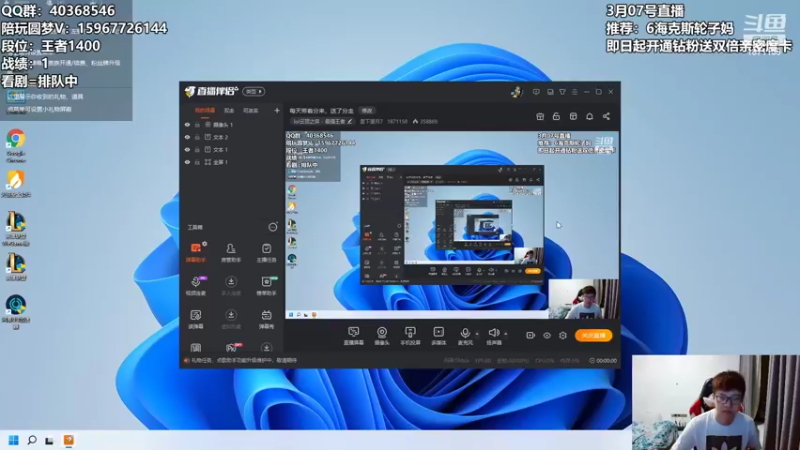Select 文本 2 source row

[x=232, y=137]
